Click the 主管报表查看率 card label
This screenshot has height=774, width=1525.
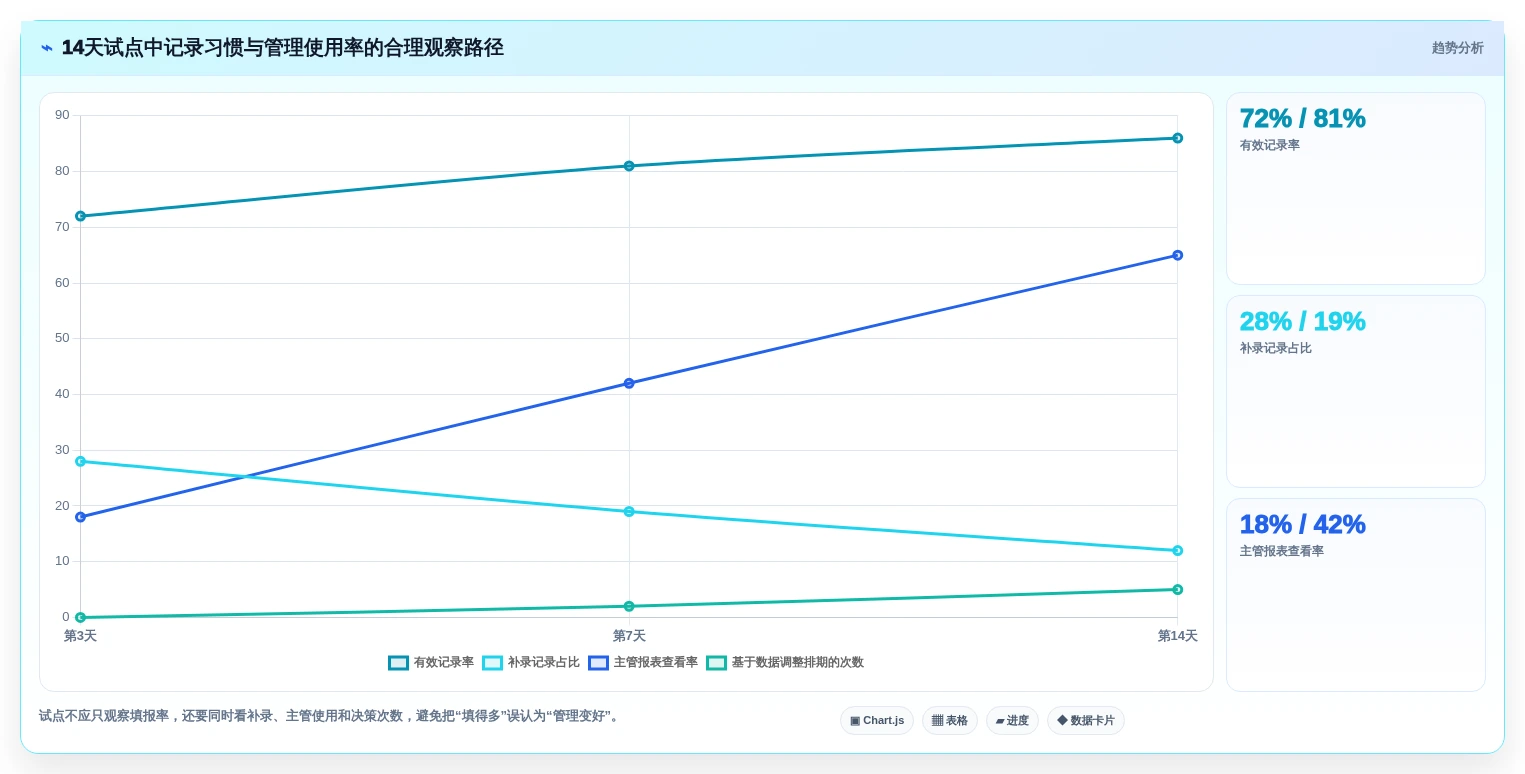click(1282, 551)
